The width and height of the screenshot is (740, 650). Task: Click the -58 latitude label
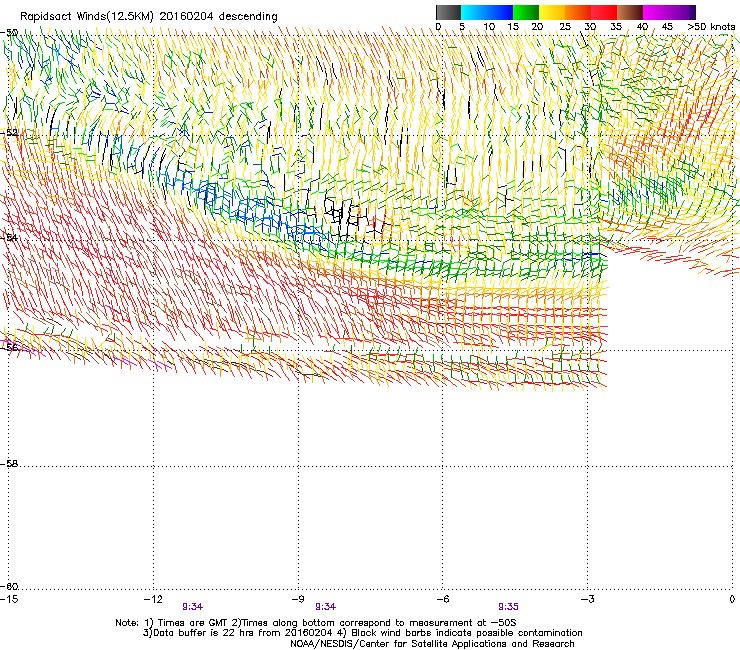[x=9, y=464]
